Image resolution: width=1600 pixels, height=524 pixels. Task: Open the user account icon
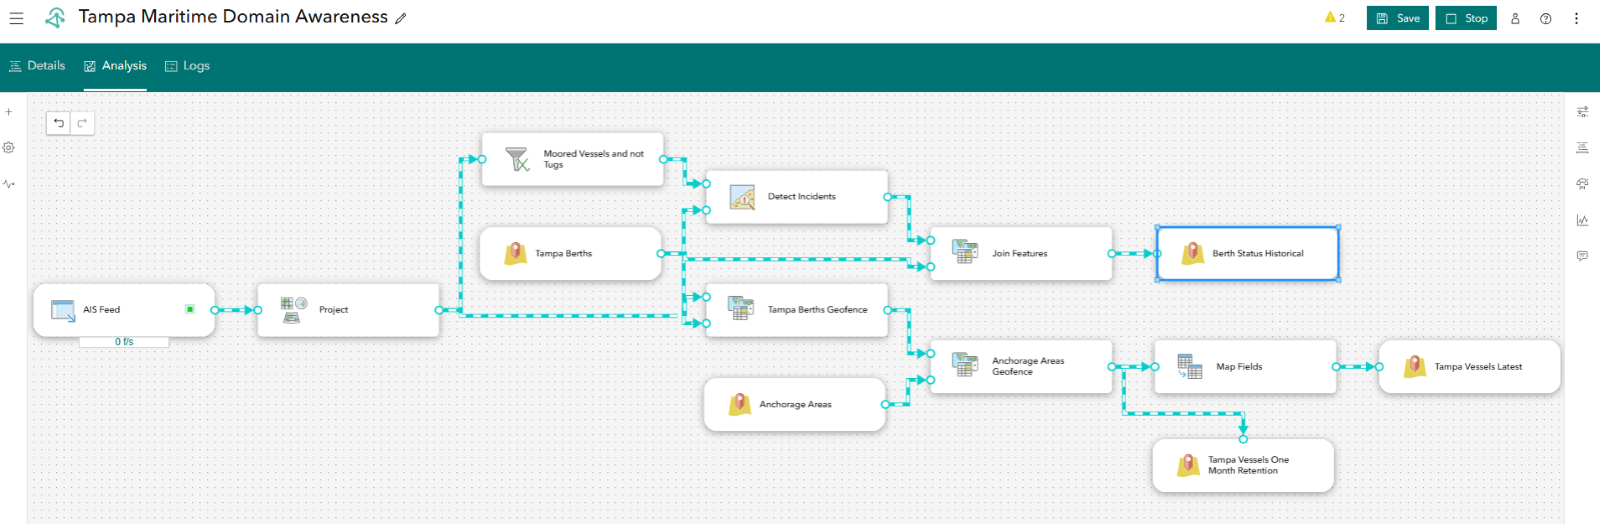pyautogui.click(x=1515, y=18)
